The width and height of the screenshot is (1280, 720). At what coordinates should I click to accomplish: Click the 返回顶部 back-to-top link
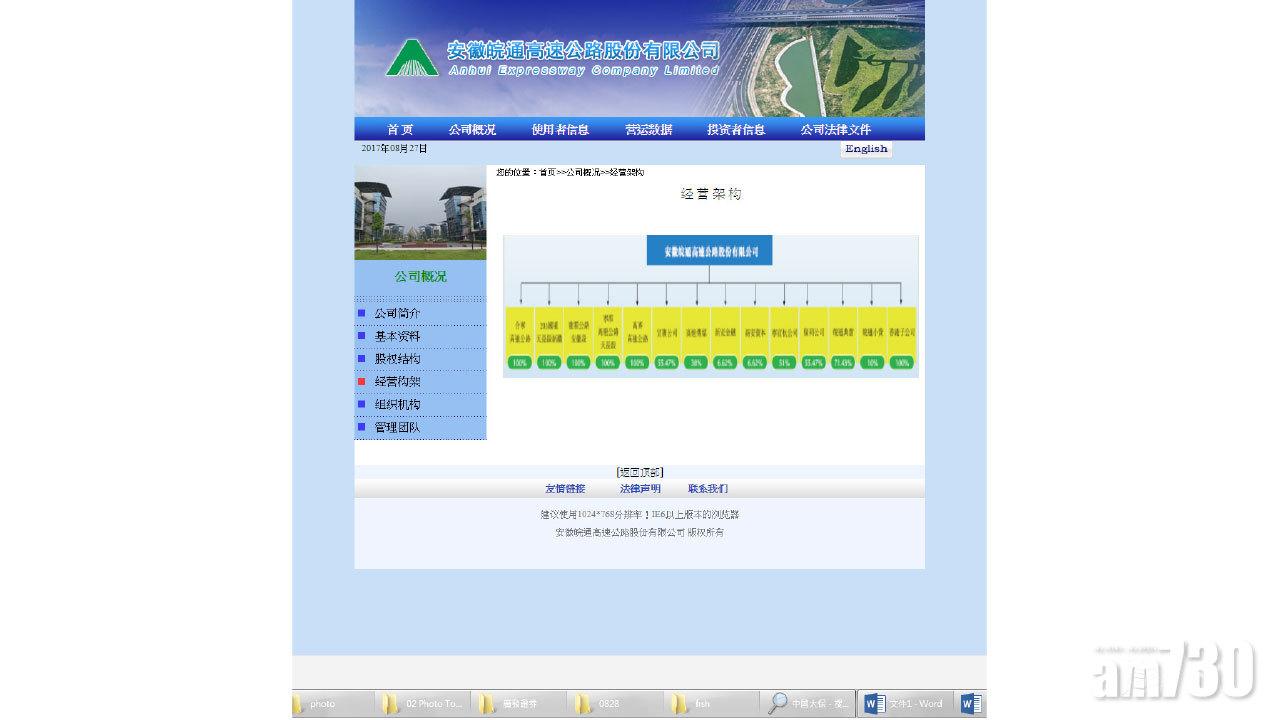[x=638, y=471]
